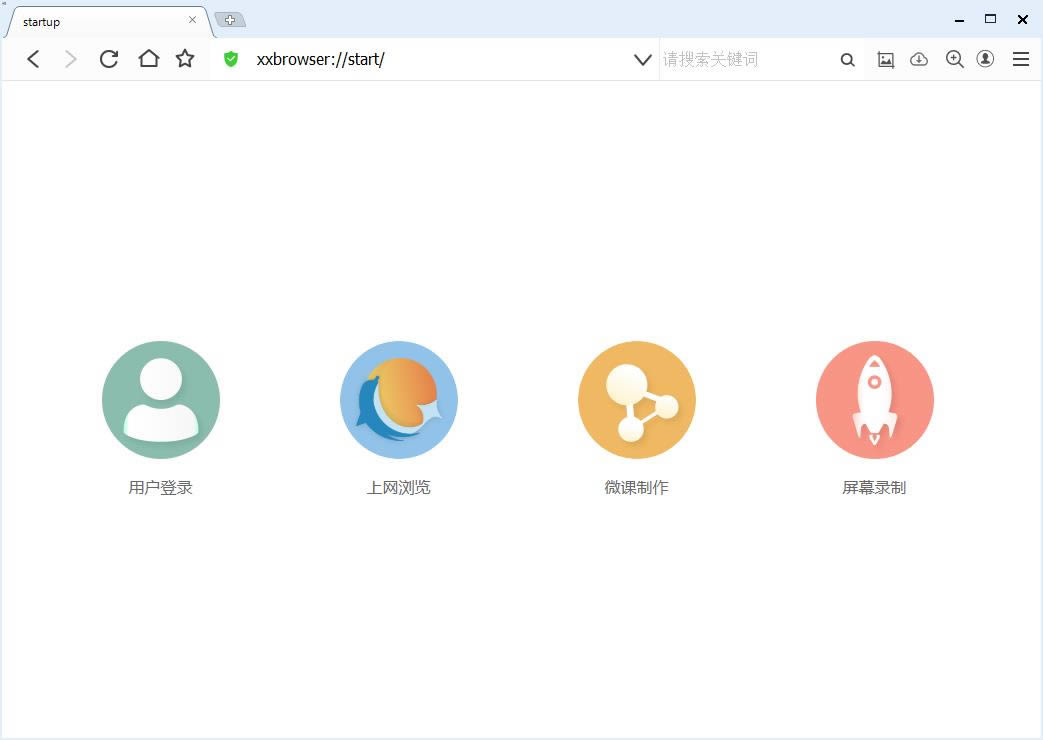Open the cloud download icon

(x=919, y=59)
